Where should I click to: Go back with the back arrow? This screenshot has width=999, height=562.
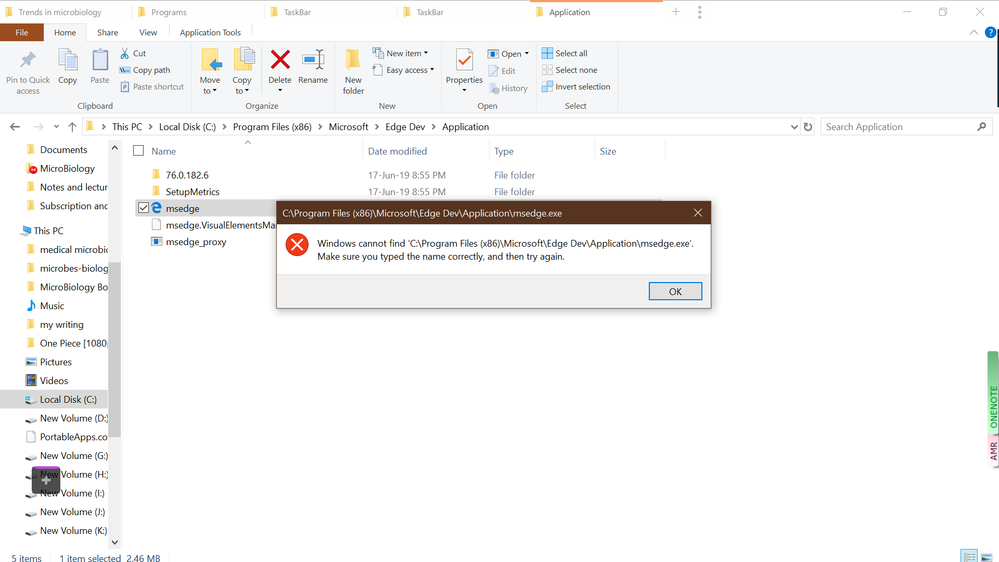click(x=15, y=127)
